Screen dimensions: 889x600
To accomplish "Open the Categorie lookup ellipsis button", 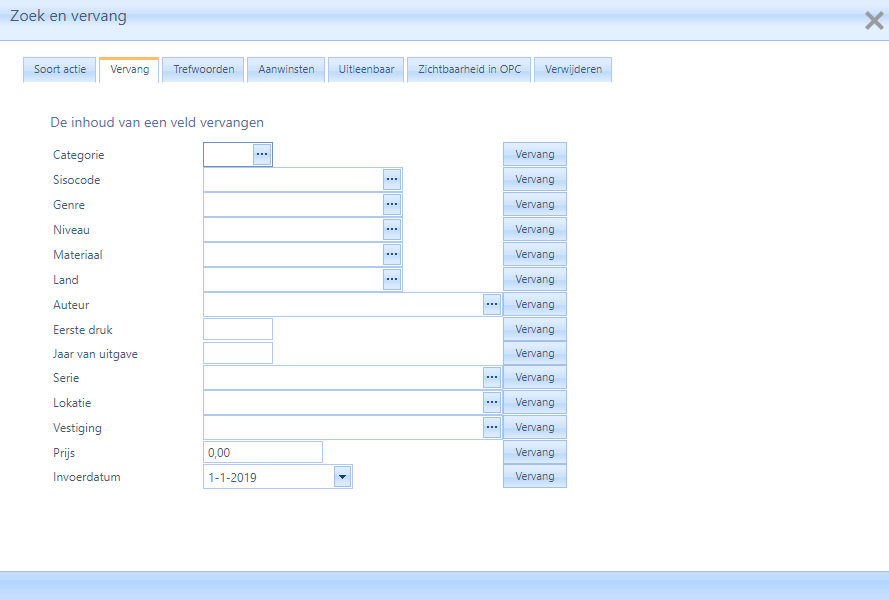I will click(262, 154).
